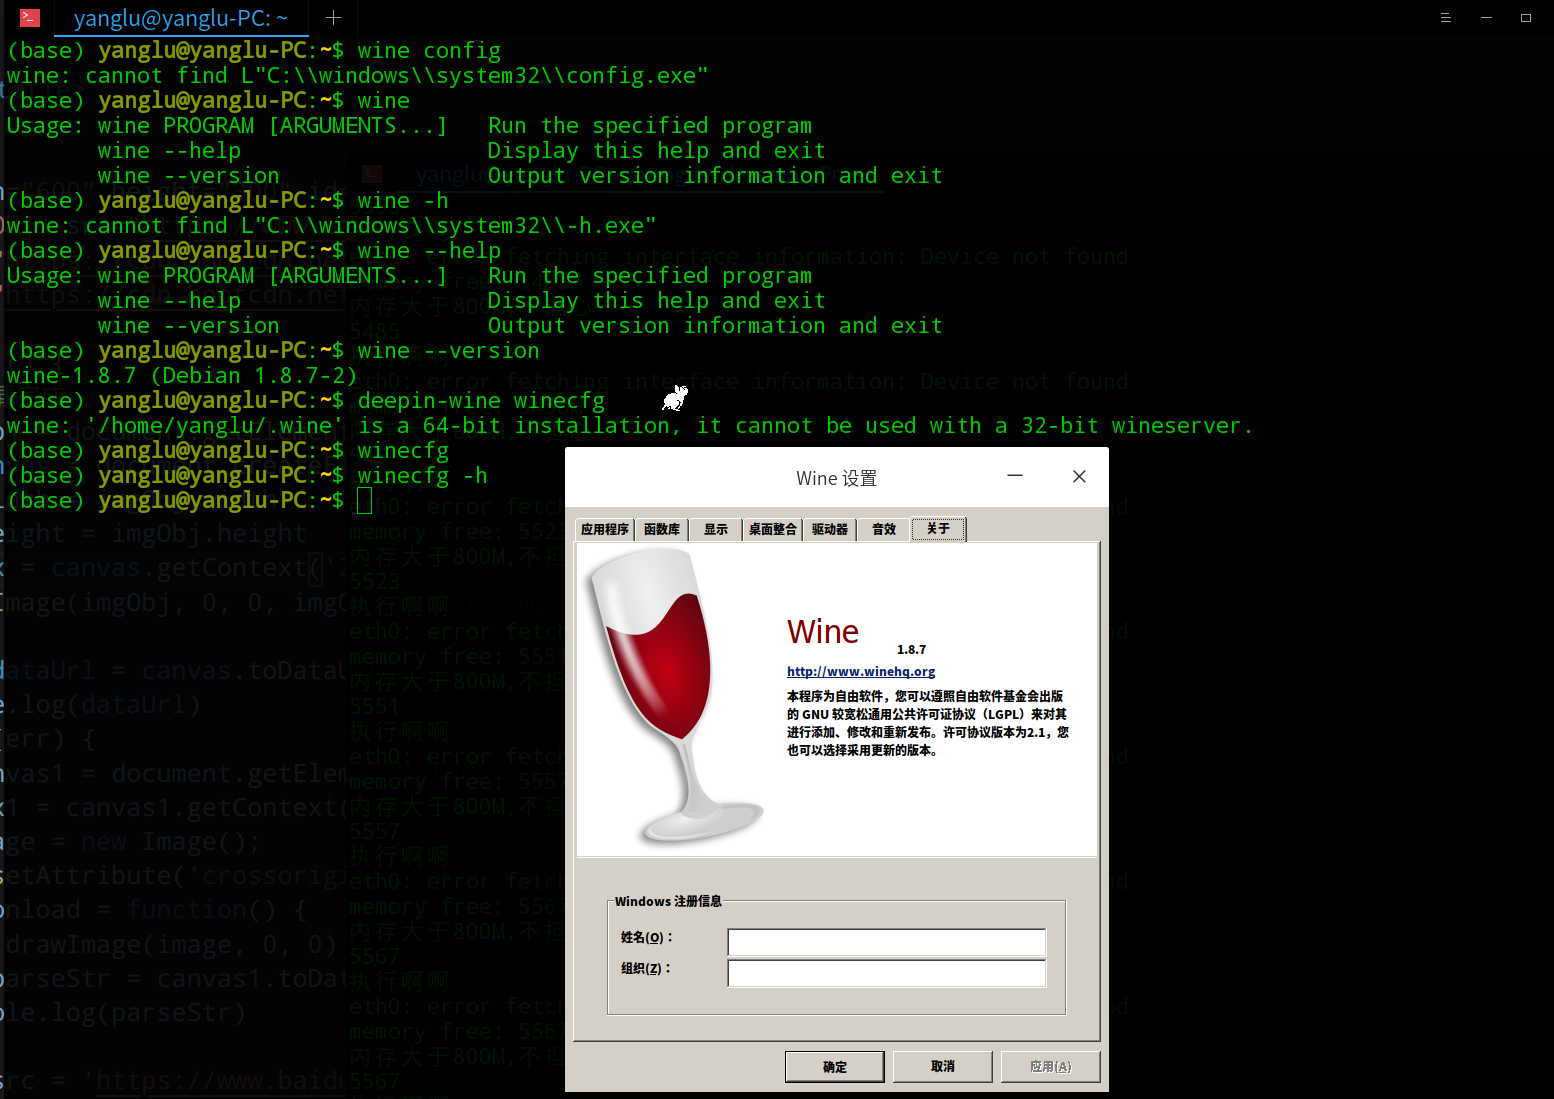This screenshot has height=1099, width=1554.
Task: Click the red Wine heading in dialog
Action: click(823, 632)
